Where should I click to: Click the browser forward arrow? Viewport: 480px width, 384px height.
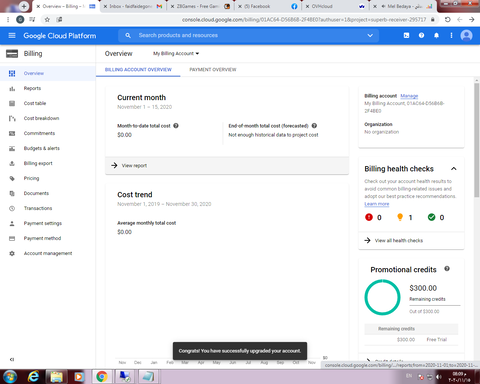tap(472, 20)
